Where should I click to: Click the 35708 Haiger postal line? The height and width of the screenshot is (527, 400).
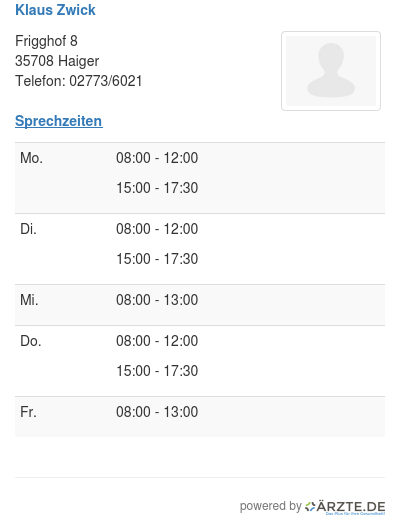(x=57, y=61)
